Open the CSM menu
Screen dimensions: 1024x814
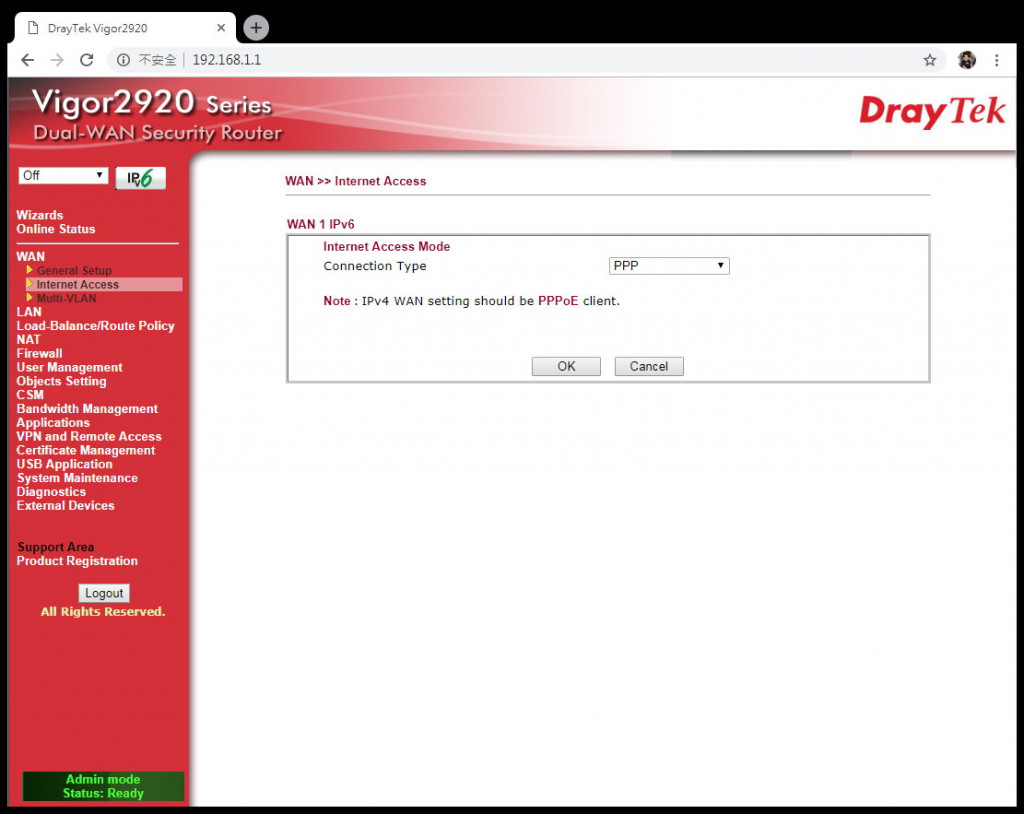coord(30,395)
